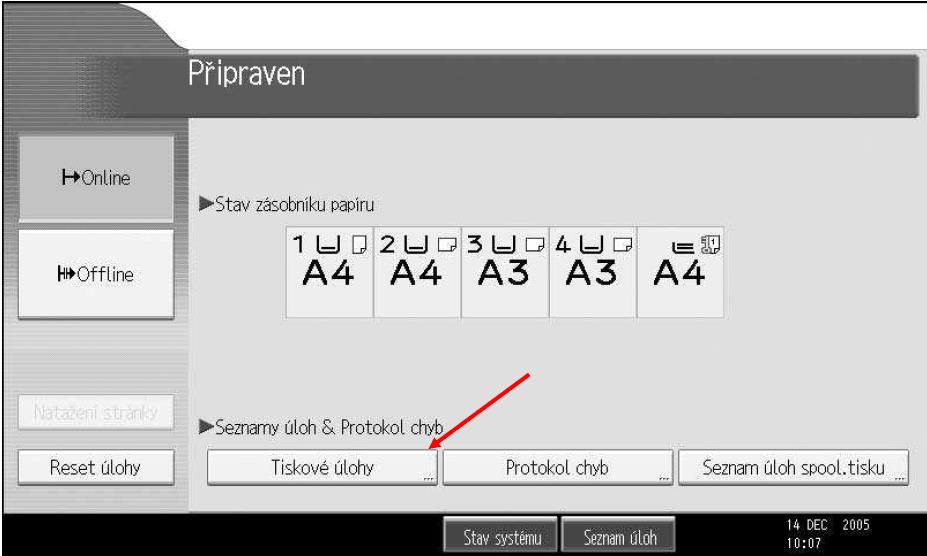Click the Stav zásobníku papíru heading
This screenshot has width=927, height=556.
coord(287,205)
